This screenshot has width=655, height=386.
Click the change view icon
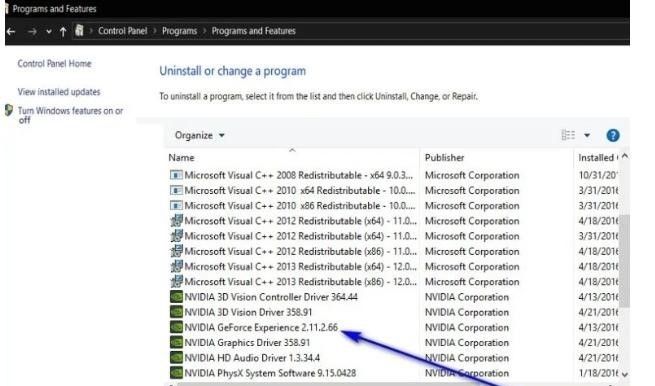(x=568, y=135)
